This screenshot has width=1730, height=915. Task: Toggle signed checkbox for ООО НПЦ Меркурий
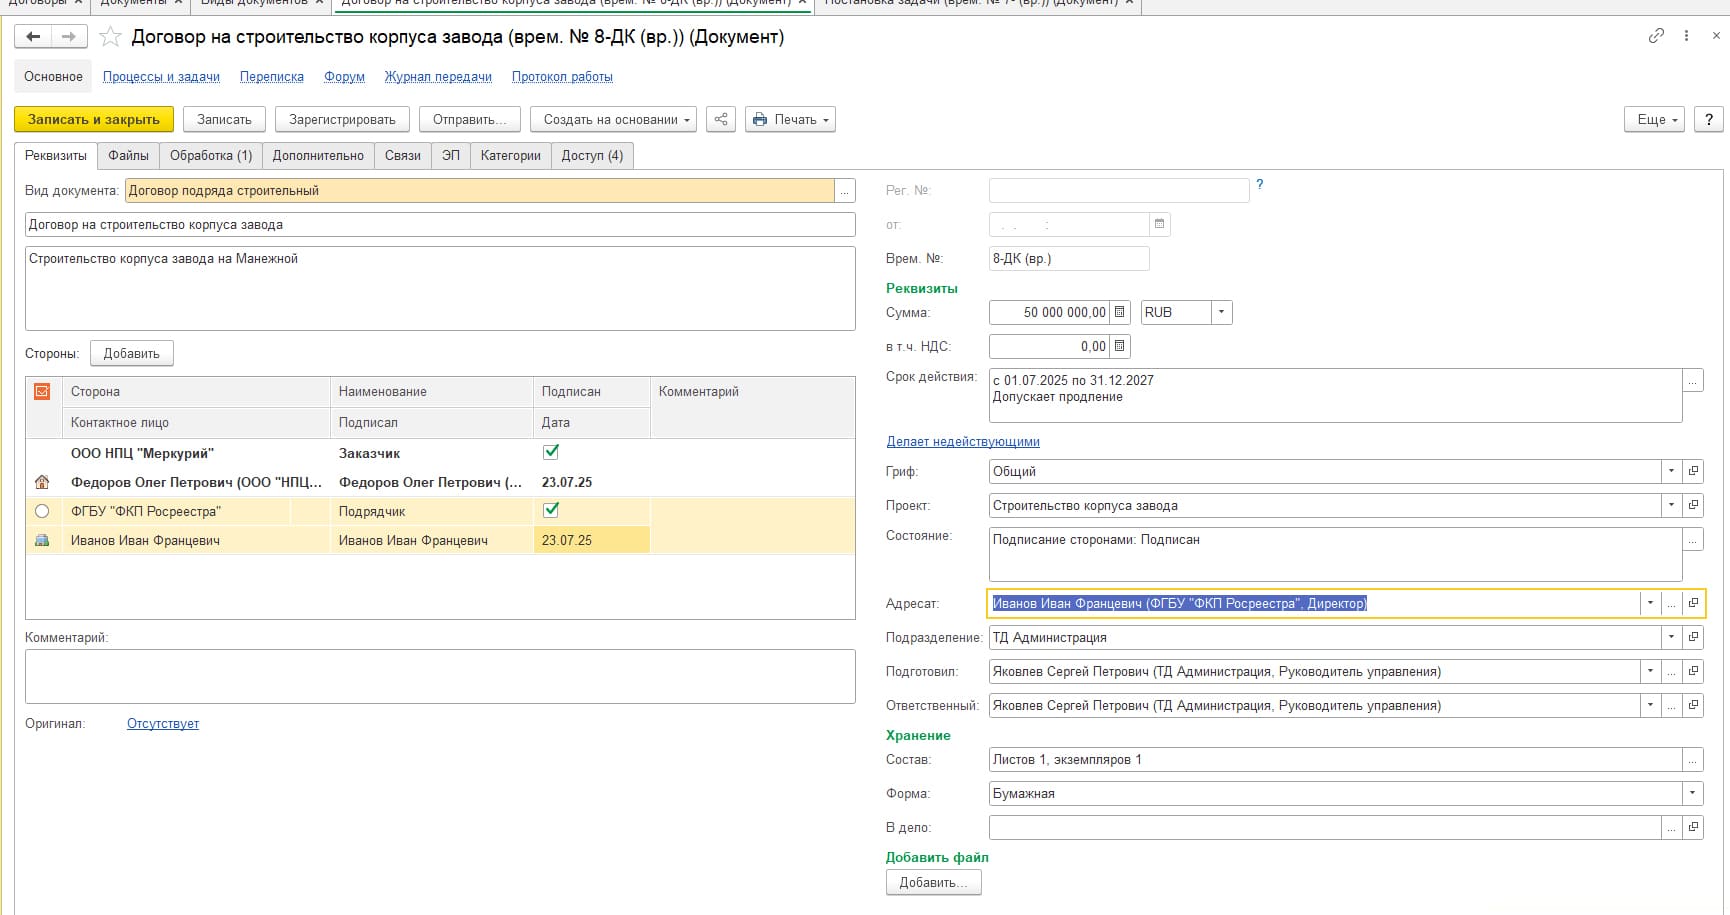(x=550, y=452)
